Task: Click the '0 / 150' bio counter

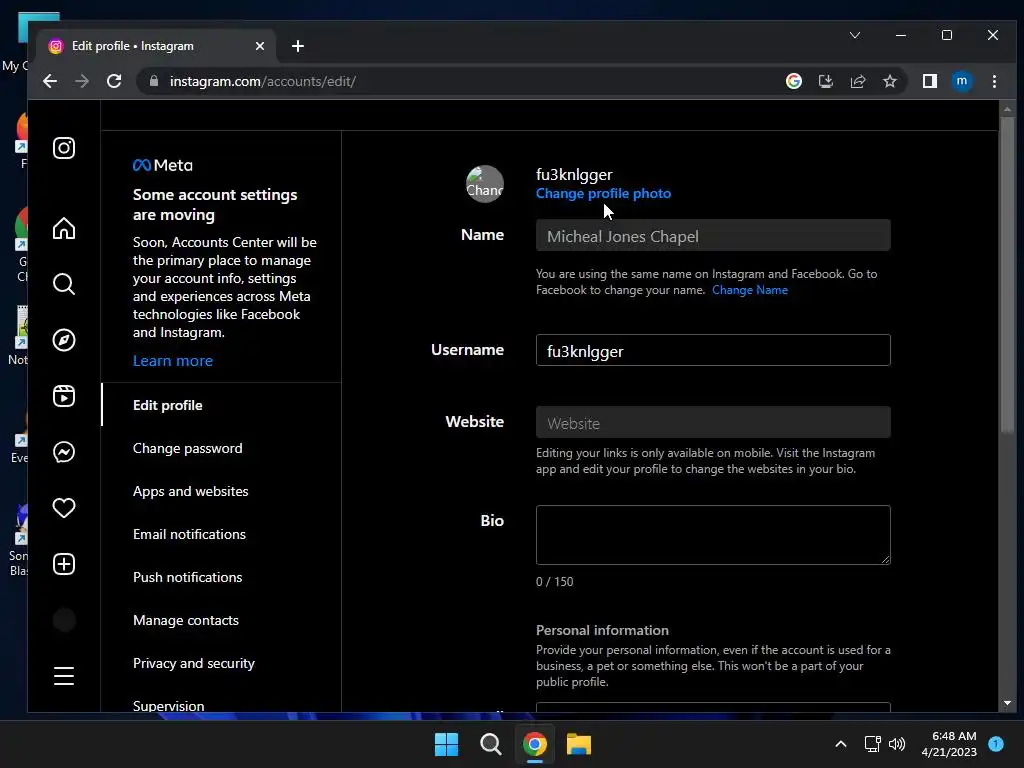Action: [554, 582]
